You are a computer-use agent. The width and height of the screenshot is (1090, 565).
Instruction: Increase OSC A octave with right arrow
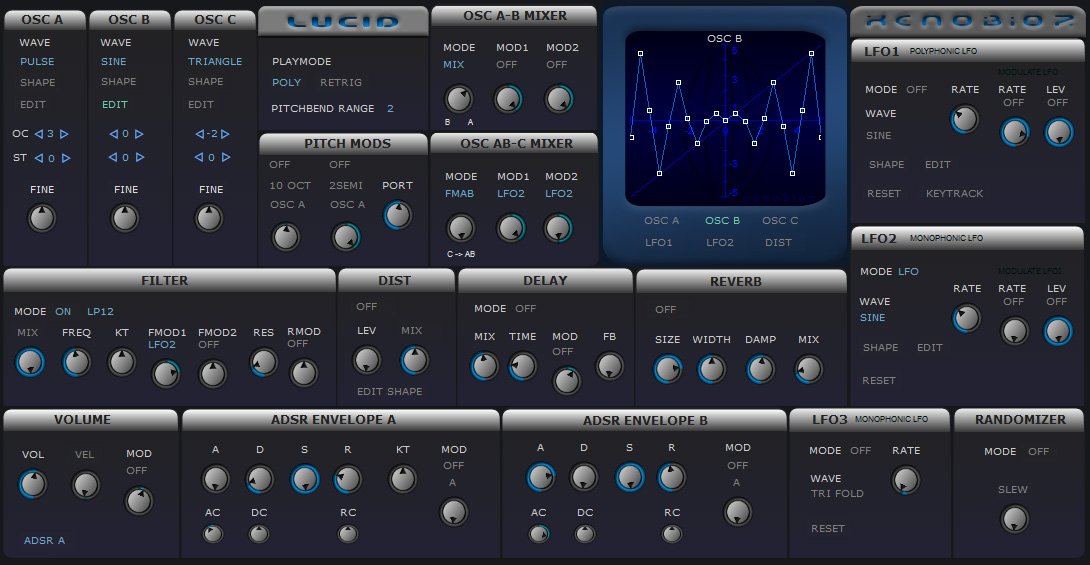click(x=65, y=133)
